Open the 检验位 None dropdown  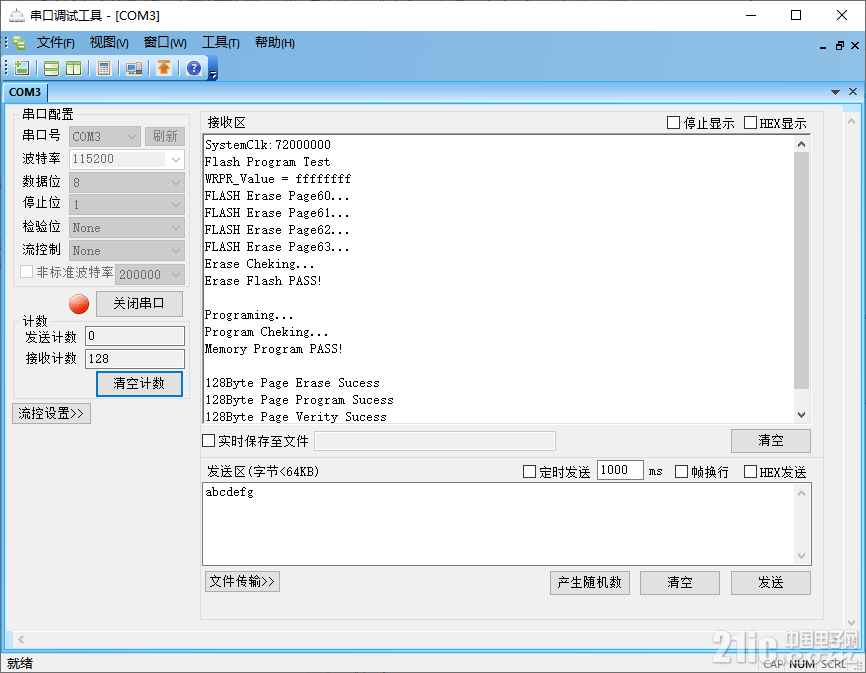pos(126,227)
